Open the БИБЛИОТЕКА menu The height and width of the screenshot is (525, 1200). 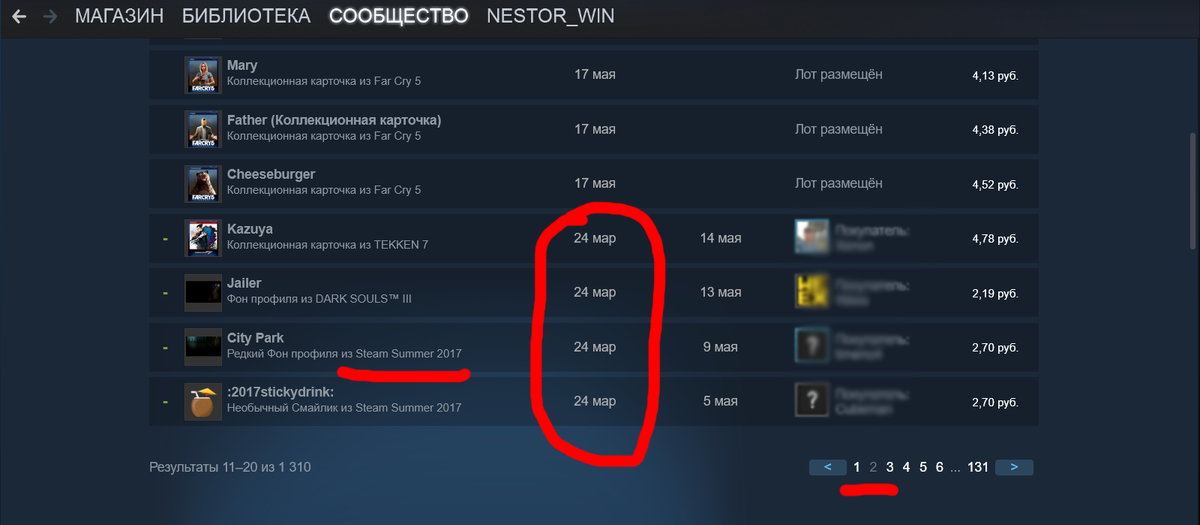point(247,16)
